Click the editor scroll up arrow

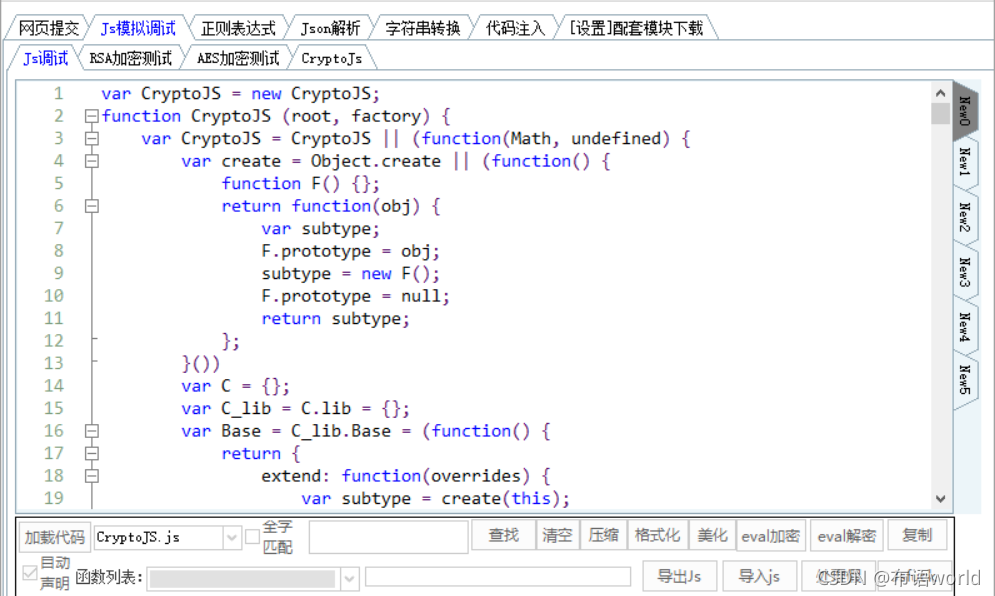(x=940, y=93)
